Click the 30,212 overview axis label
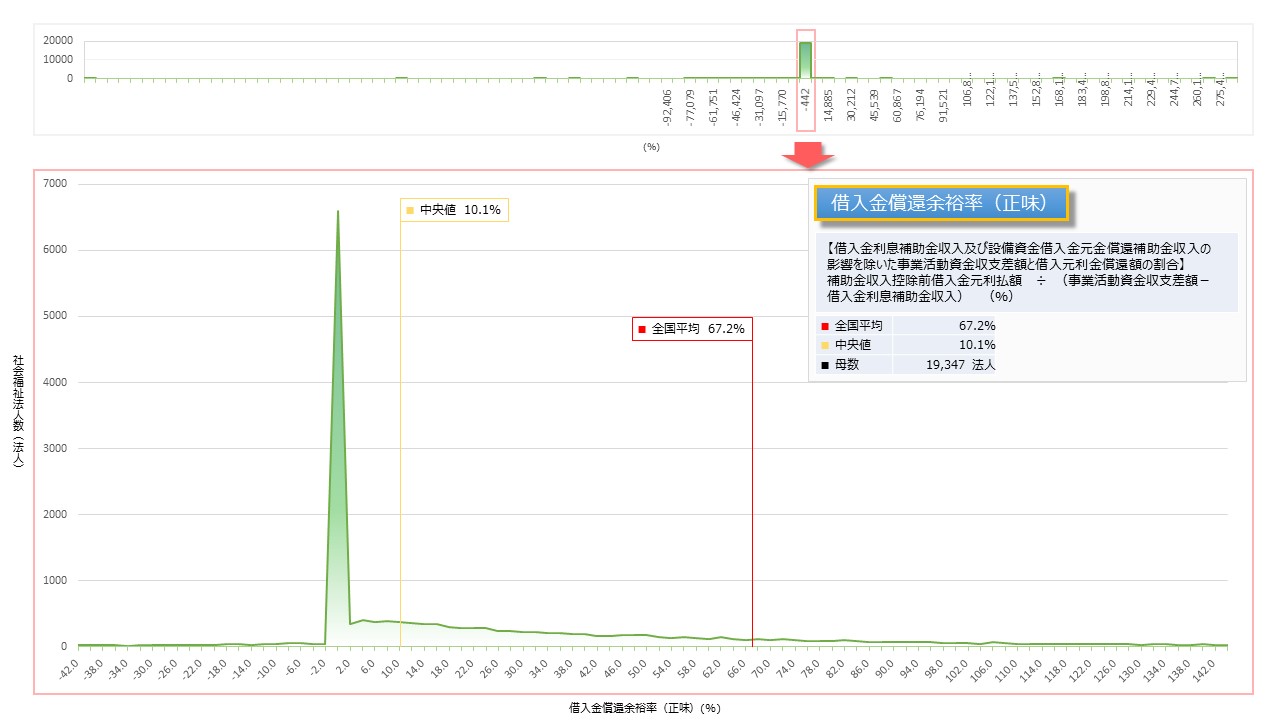The height and width of the screenshot is (720, 1280). [851, 104]
